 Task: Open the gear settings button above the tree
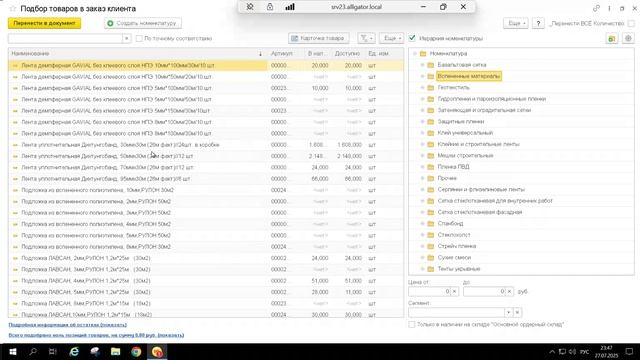pyautogui.click(x=628, y=38)
